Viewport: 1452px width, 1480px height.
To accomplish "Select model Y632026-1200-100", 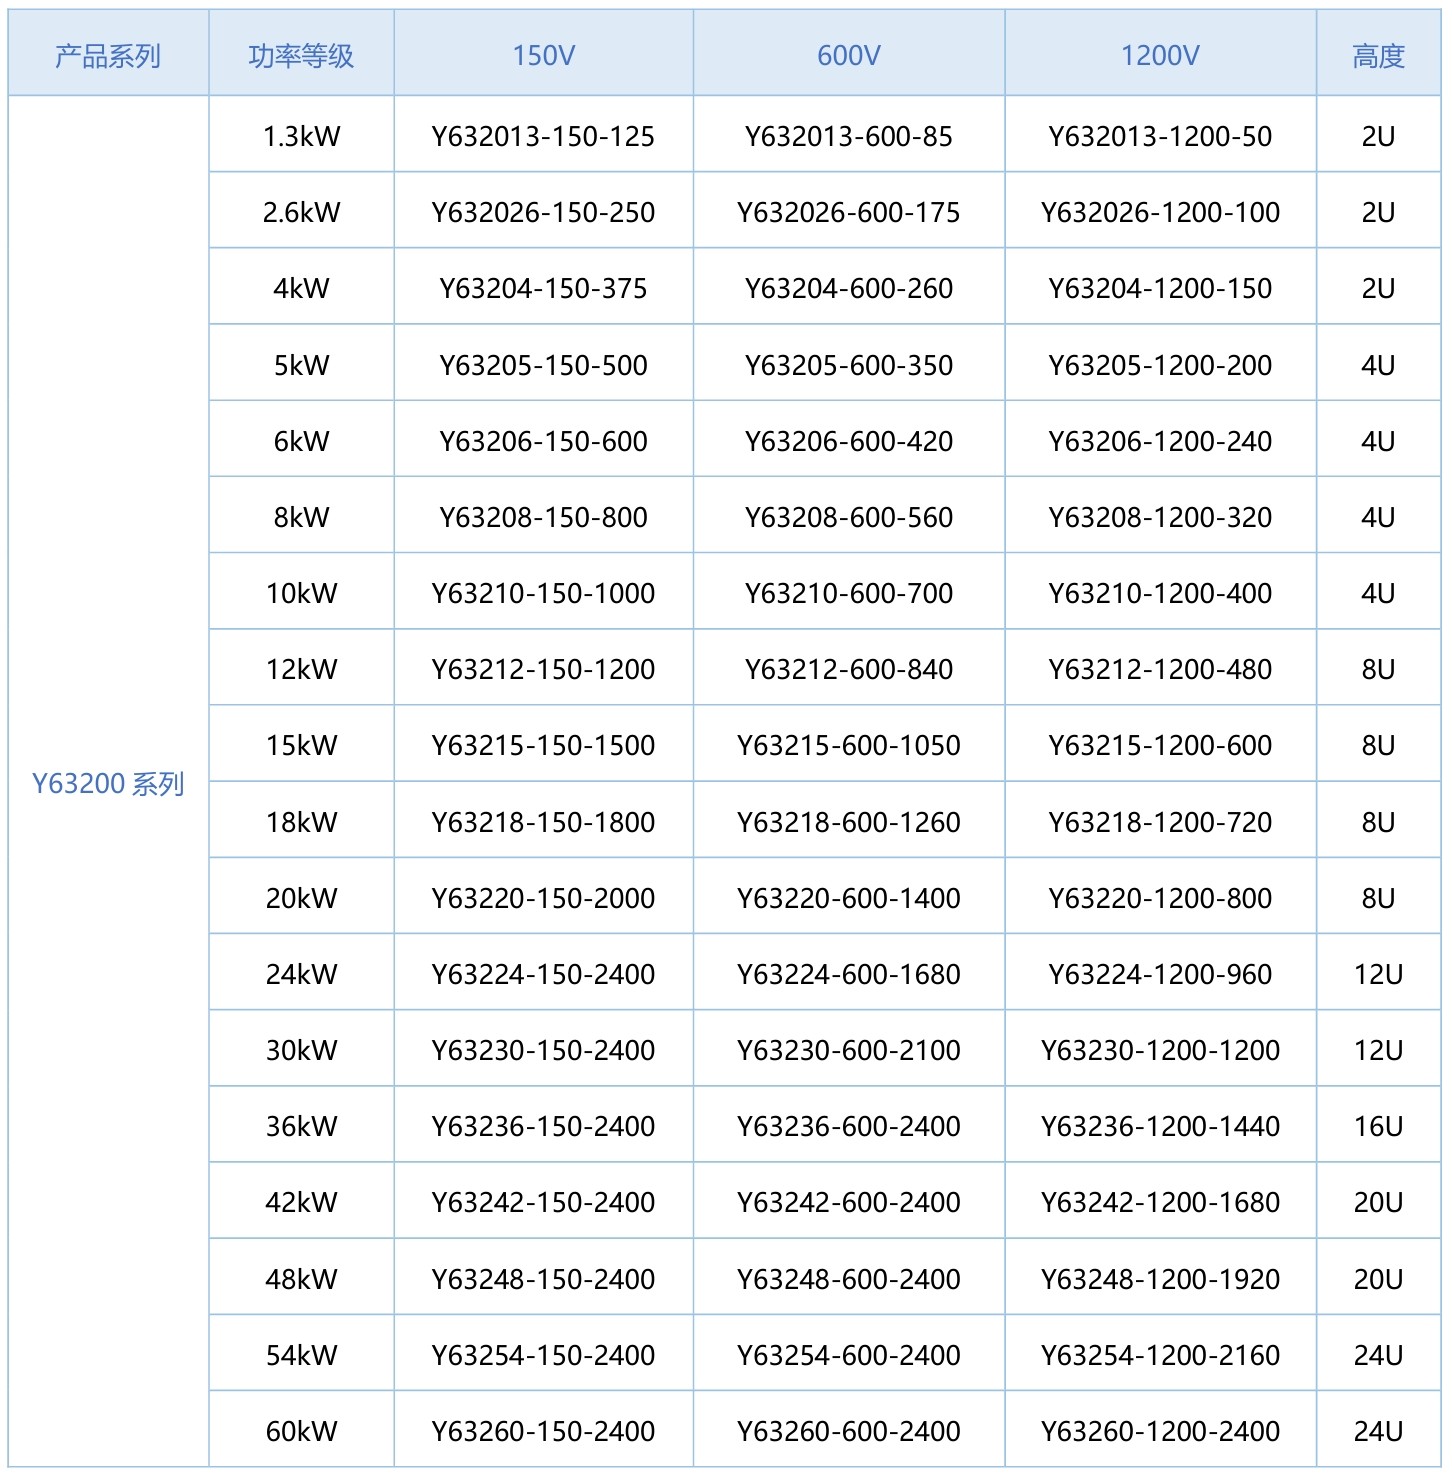I will 1160,212.
